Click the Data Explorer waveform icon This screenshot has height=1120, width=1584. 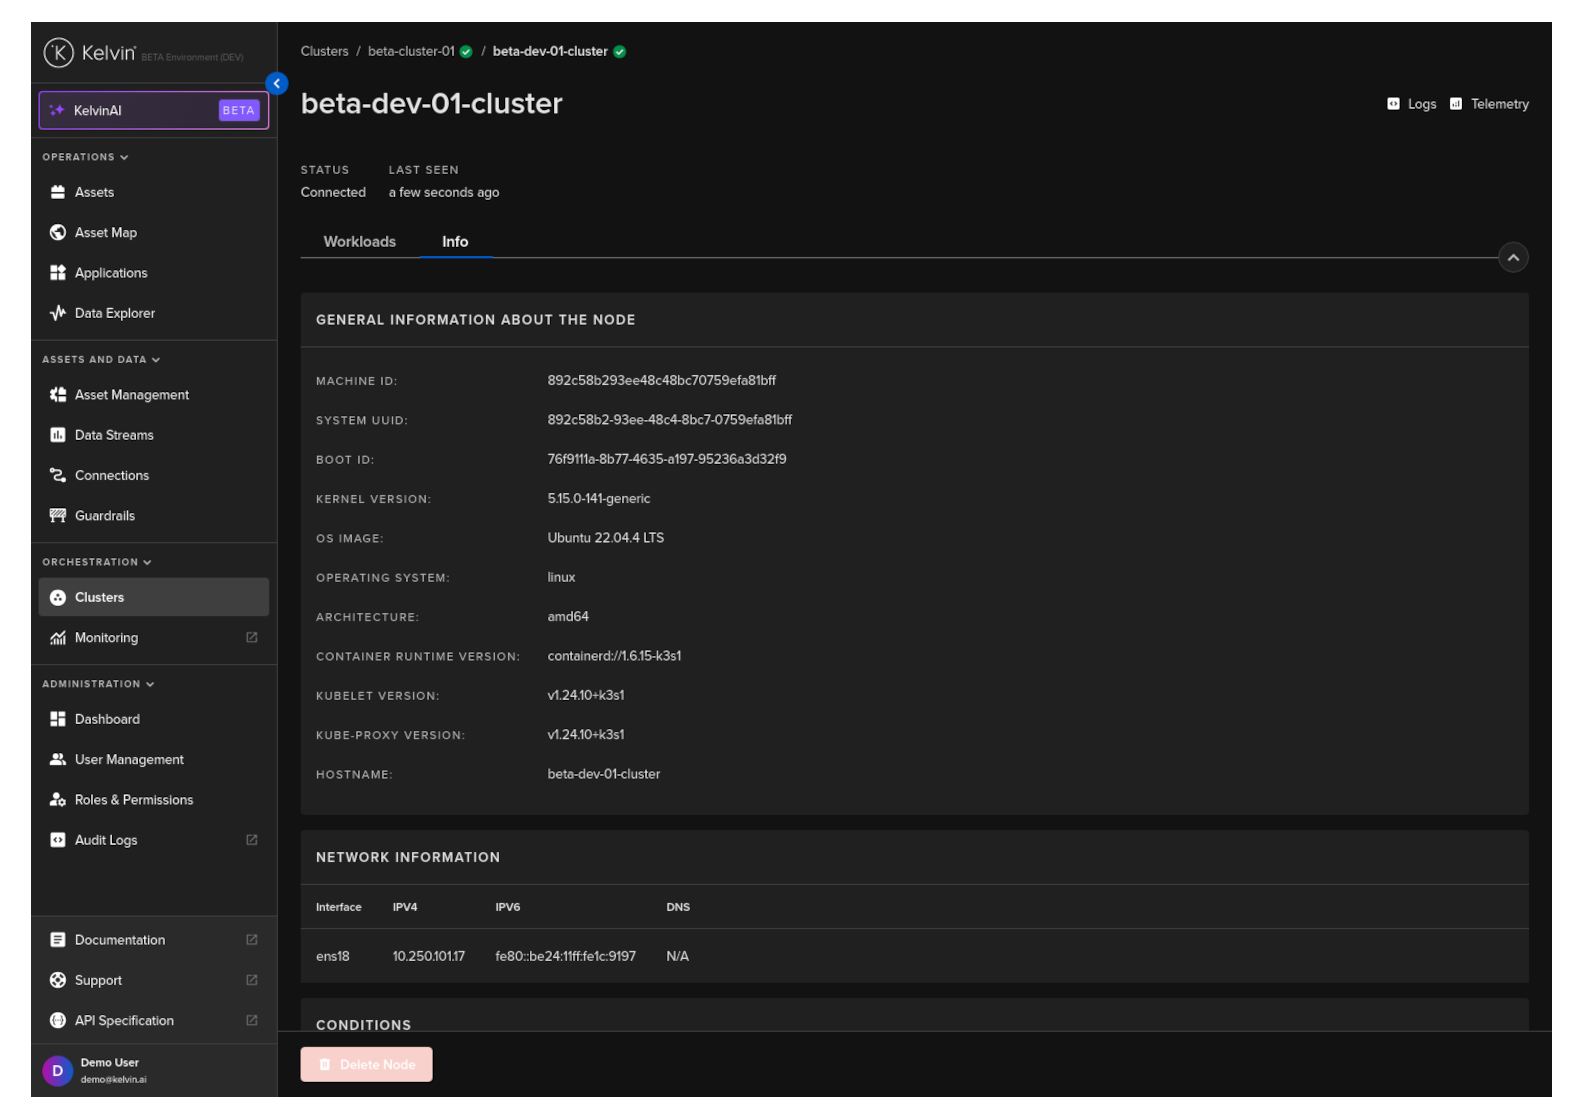[x=58, y=313]
